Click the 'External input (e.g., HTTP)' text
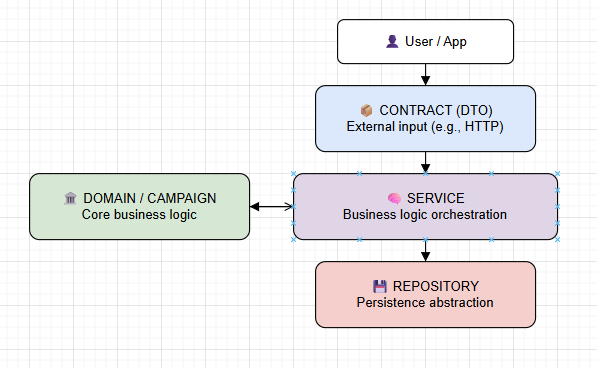597x368 pixels. coord(425,127)
